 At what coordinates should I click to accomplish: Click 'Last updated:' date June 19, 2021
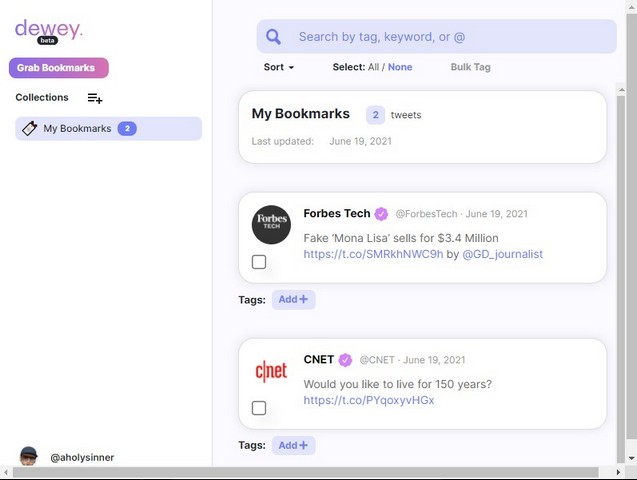[x=360, y=141]
